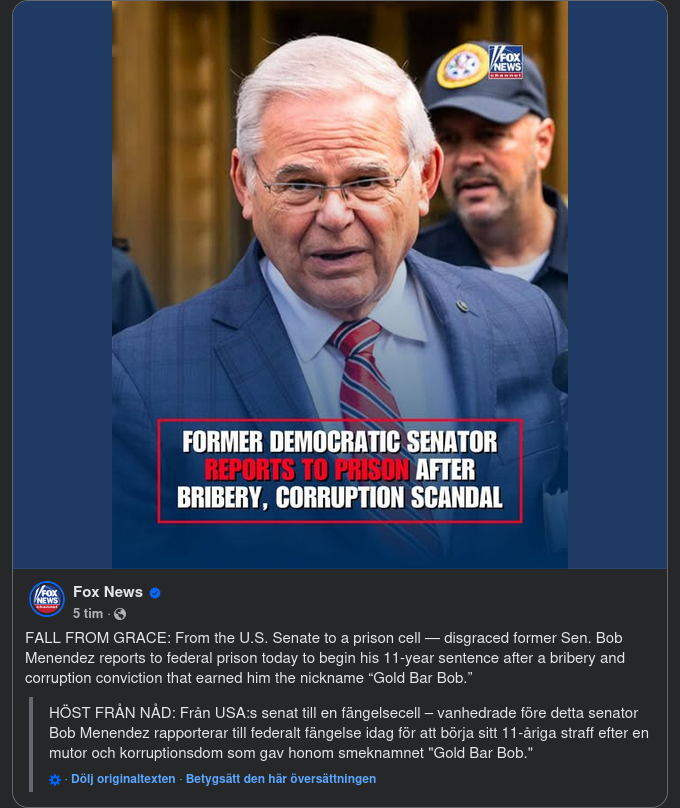Click the English "FALL FROM GRACE" post text

tap(325, 658)
